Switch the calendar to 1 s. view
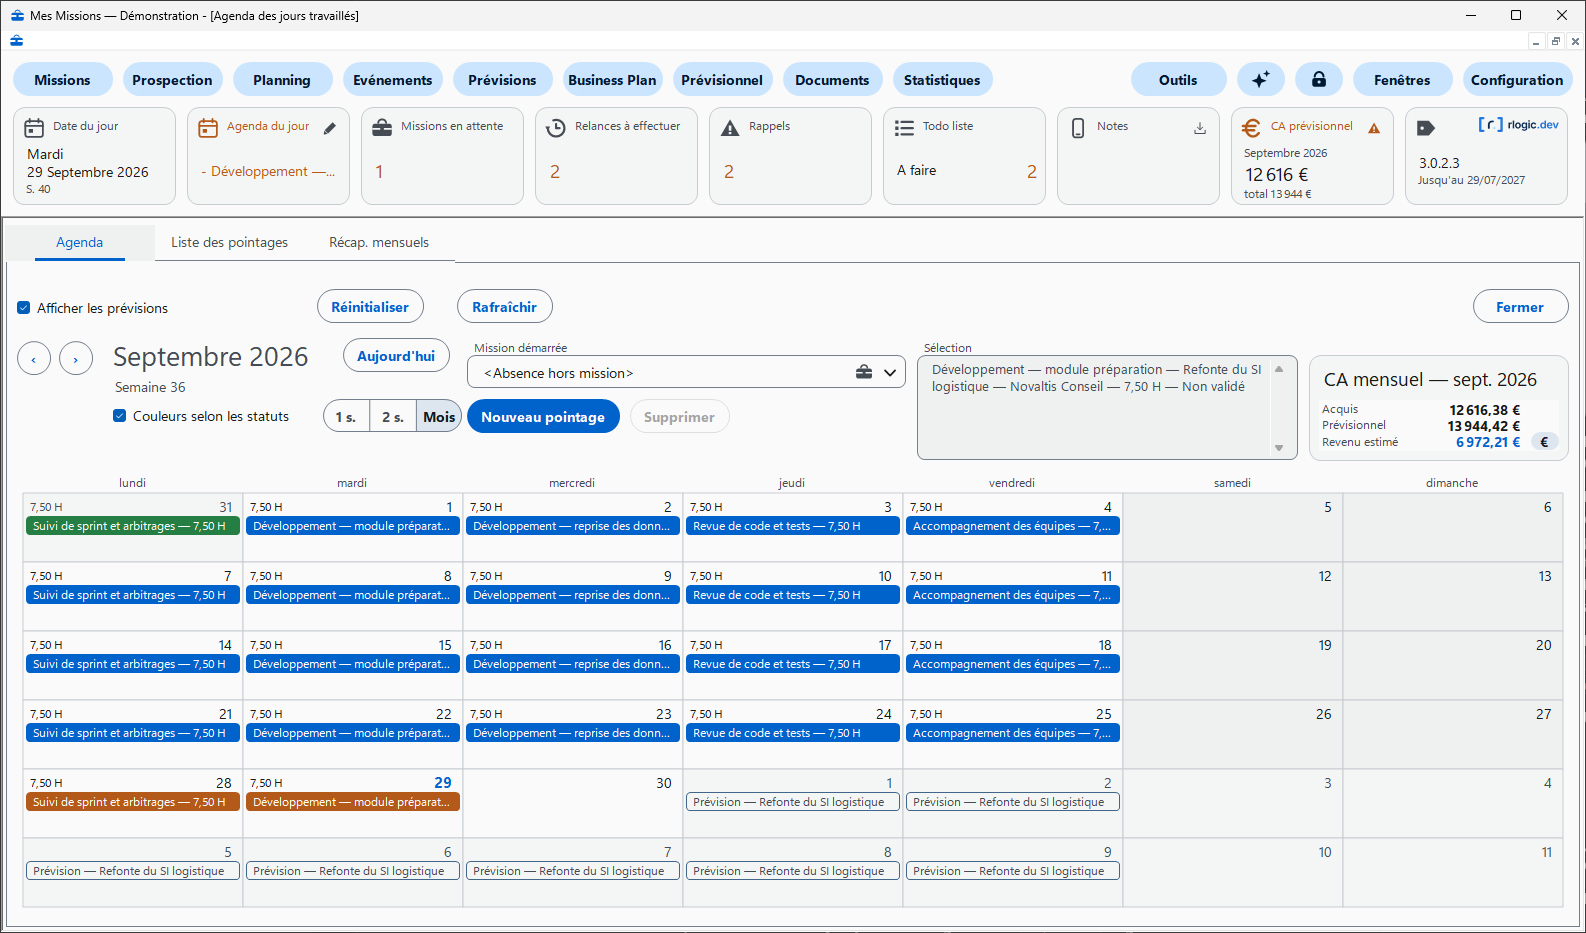 [346, 417]
